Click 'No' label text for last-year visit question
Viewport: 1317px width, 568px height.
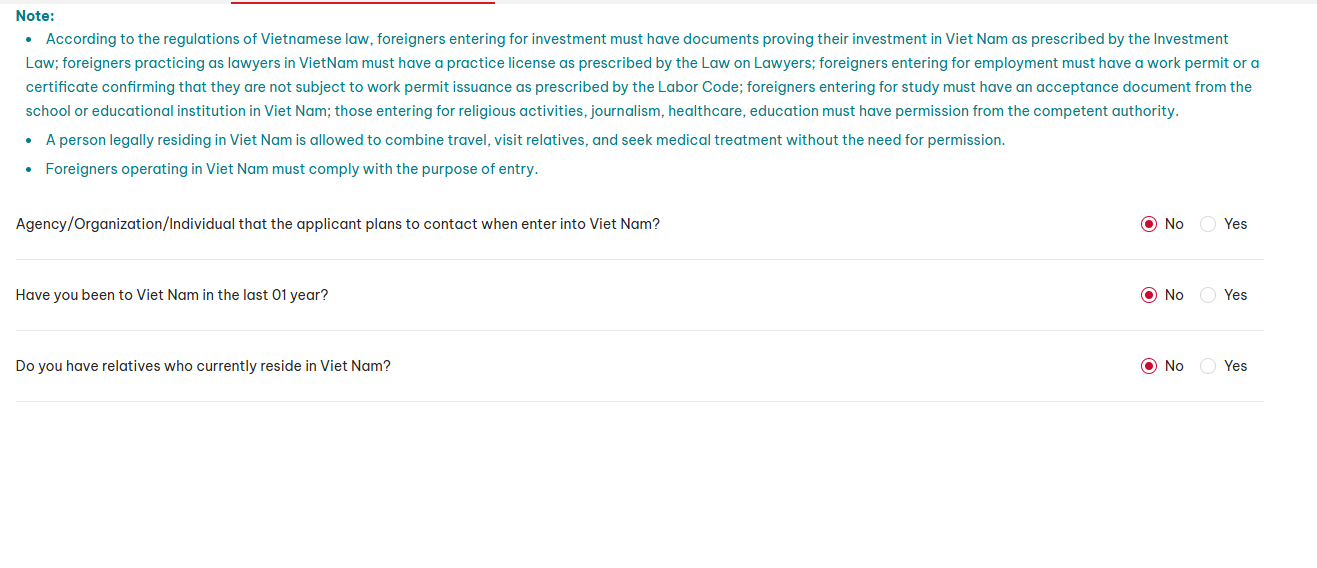pos(1174,295)
